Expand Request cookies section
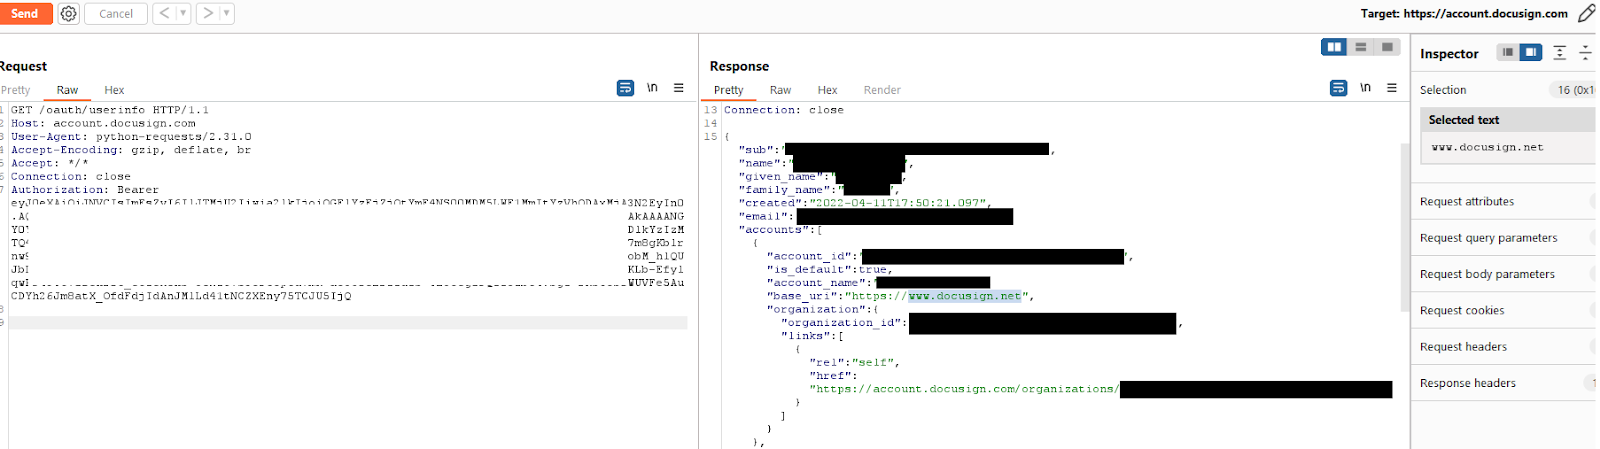1600x449 pixels. pos(1505,311)
